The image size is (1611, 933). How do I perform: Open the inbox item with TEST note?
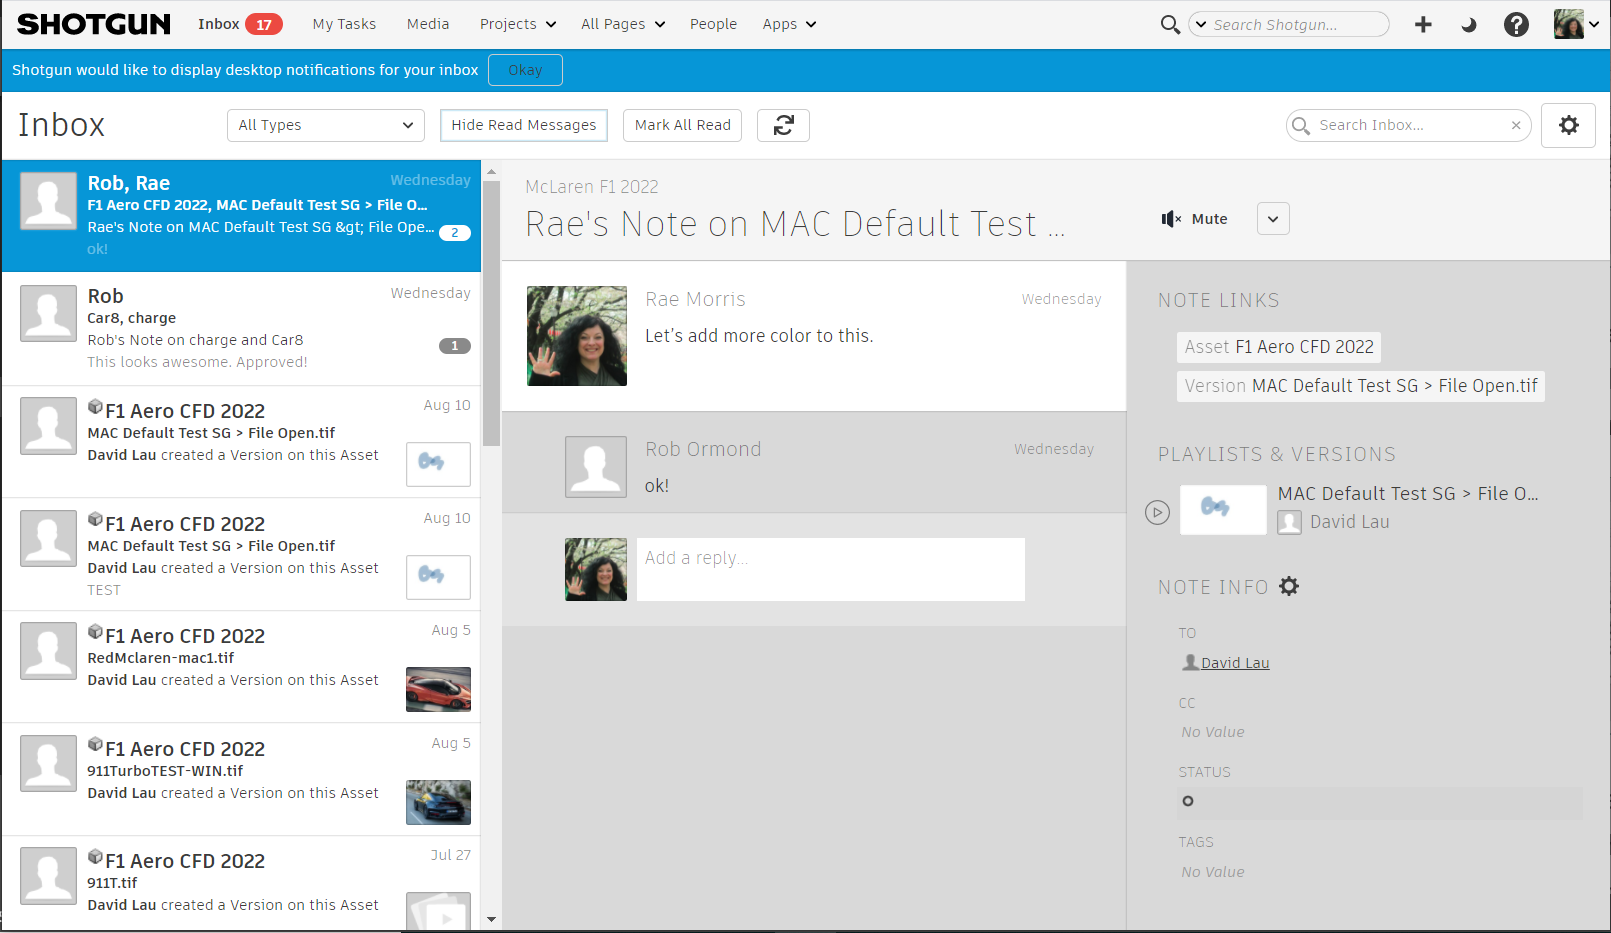[241, 555]
